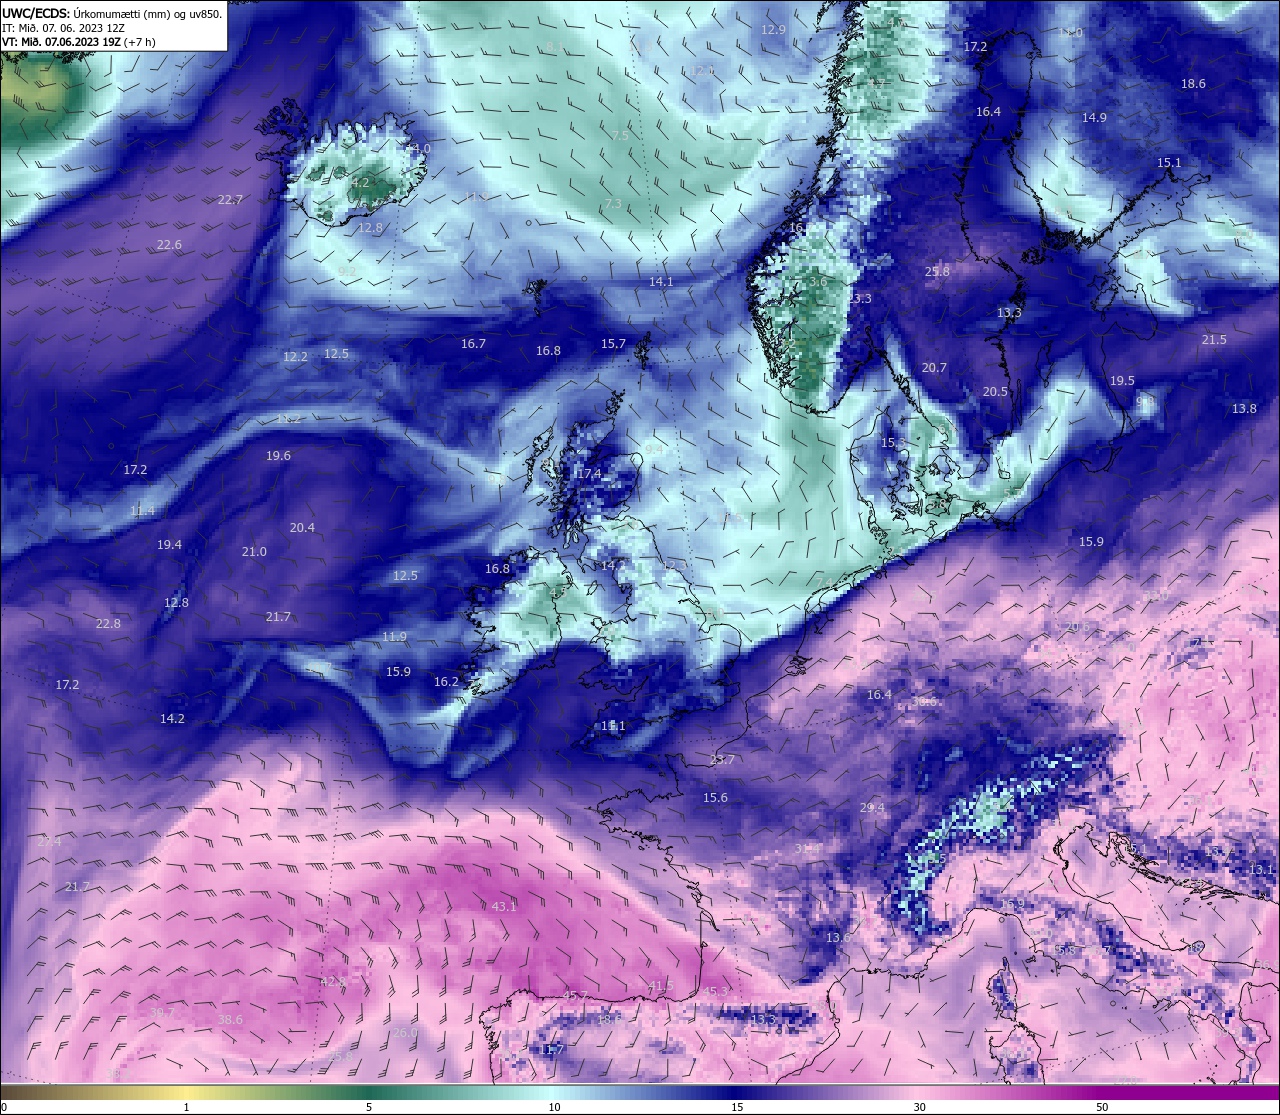Click the color scale tick labeled 50
1280x1115 pixels.
pyautogui.click(x=1102, y=1107)
